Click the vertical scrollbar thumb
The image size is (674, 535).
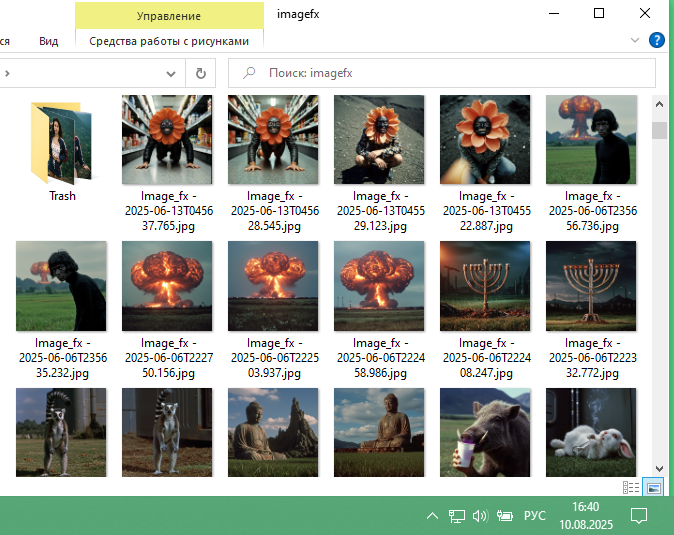click(659, 130)
